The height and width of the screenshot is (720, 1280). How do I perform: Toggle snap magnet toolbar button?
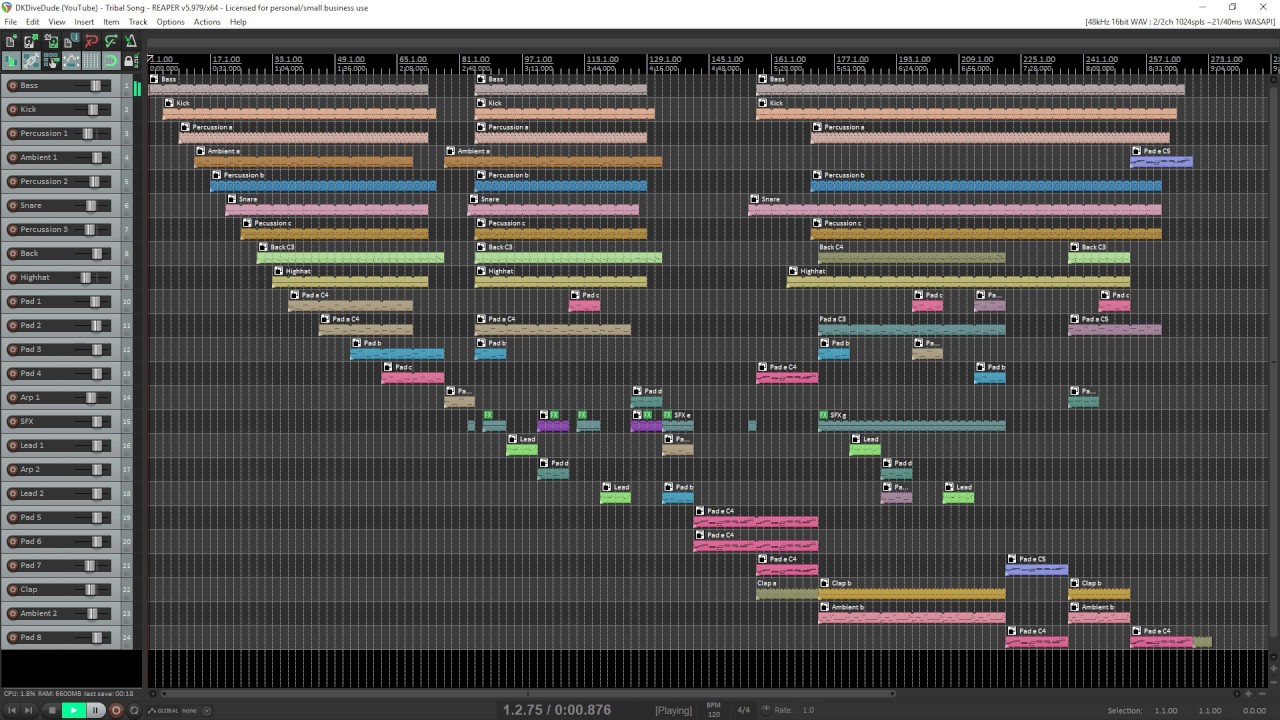click(x=111, y=61)
